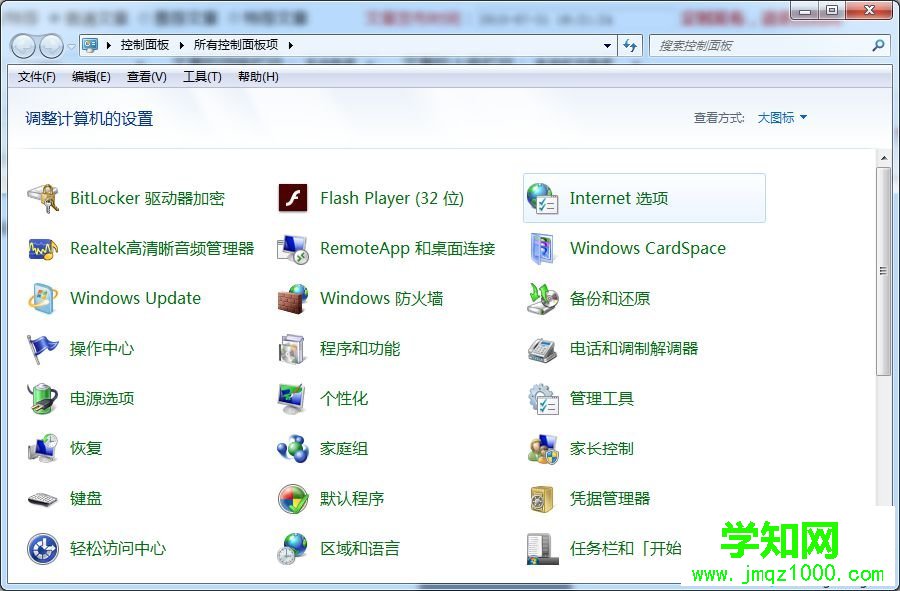This screenshot has width=900, height=591.
Task: Open the 工具(T) menu
Action: pyautogui.click(x=202, y=77)
